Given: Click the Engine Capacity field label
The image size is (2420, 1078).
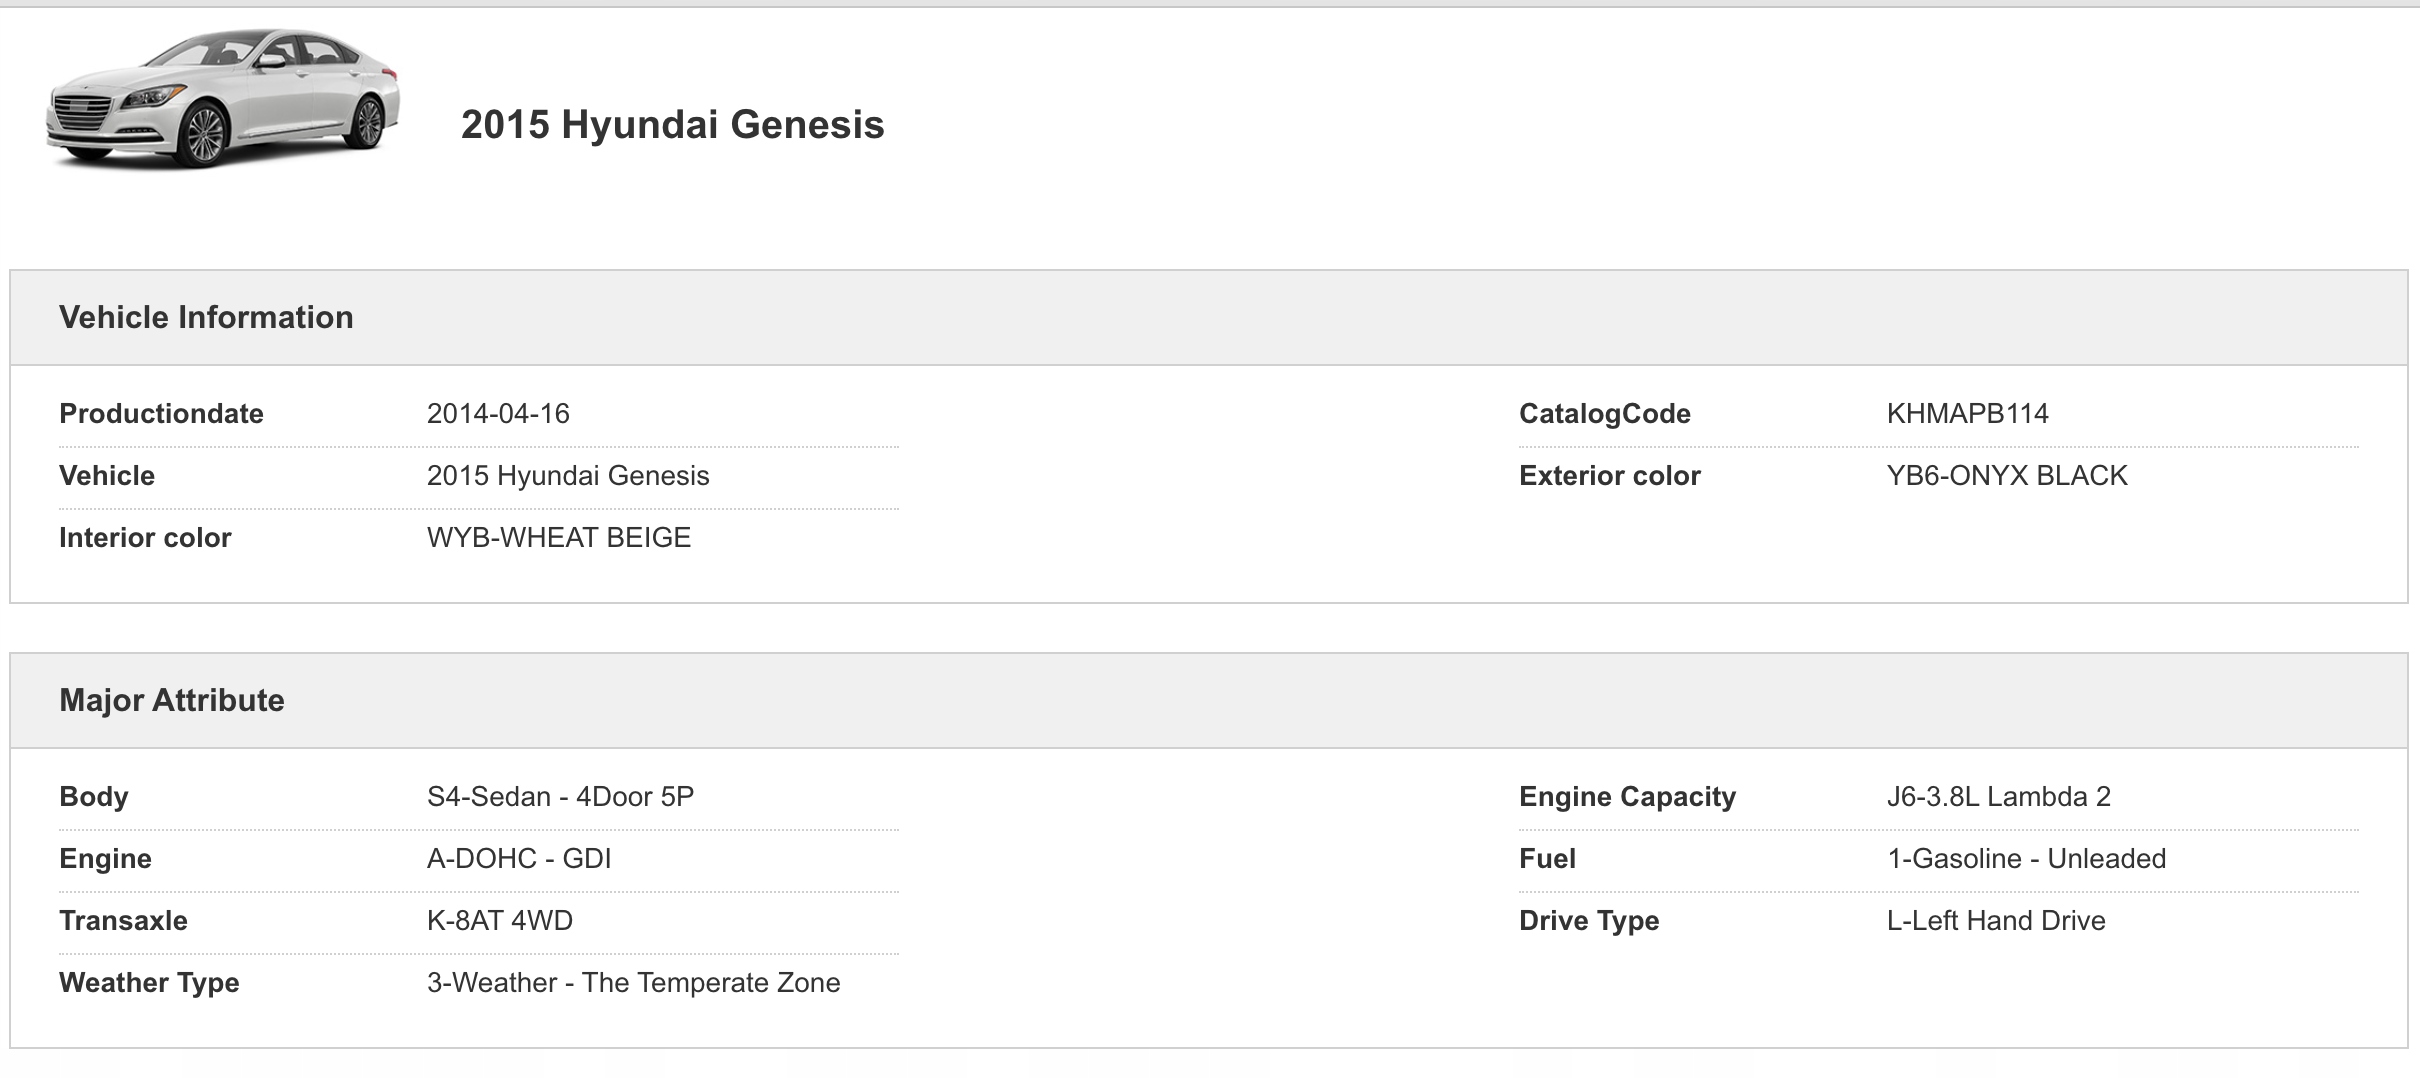Looking at the screenshot, I should [x=1627, y=797].
